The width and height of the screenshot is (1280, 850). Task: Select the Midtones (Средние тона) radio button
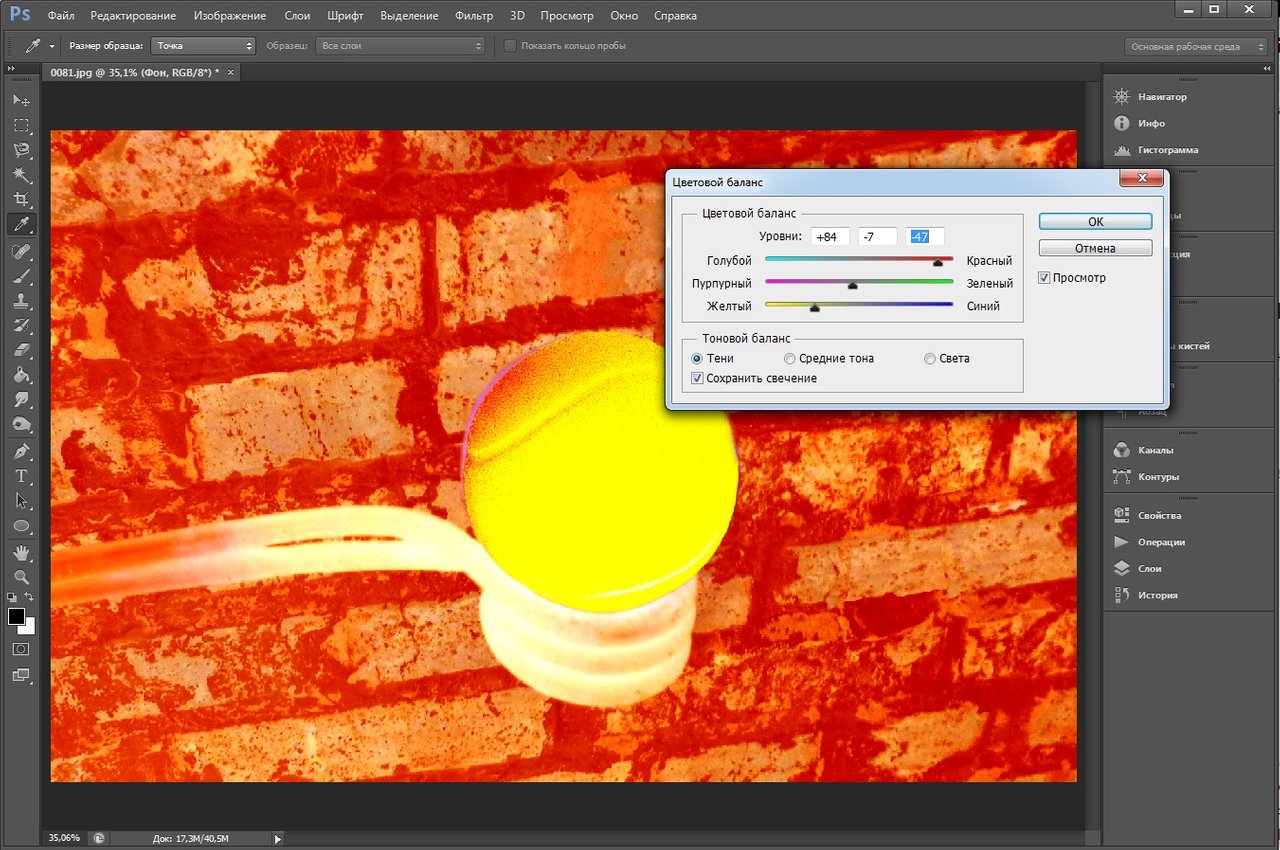[x=790, y=358]
